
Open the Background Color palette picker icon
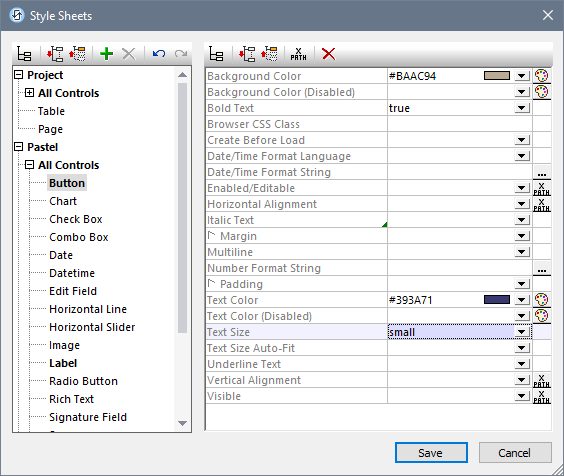tap(541, 76)
